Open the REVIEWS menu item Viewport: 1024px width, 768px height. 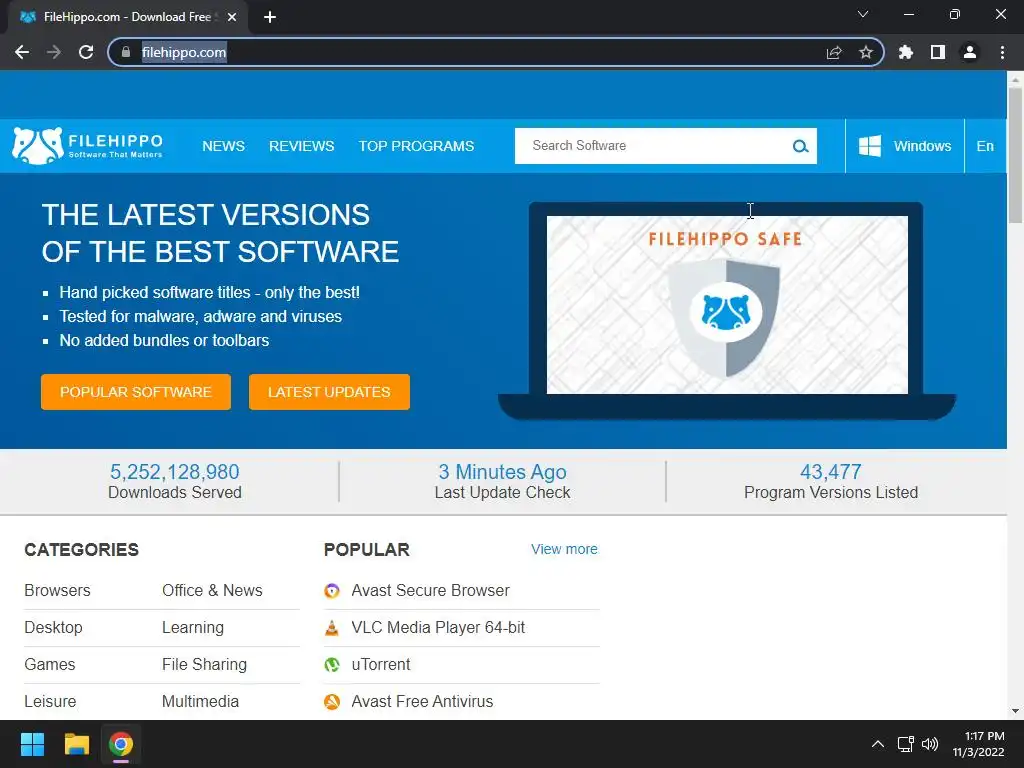coord(302,146)
